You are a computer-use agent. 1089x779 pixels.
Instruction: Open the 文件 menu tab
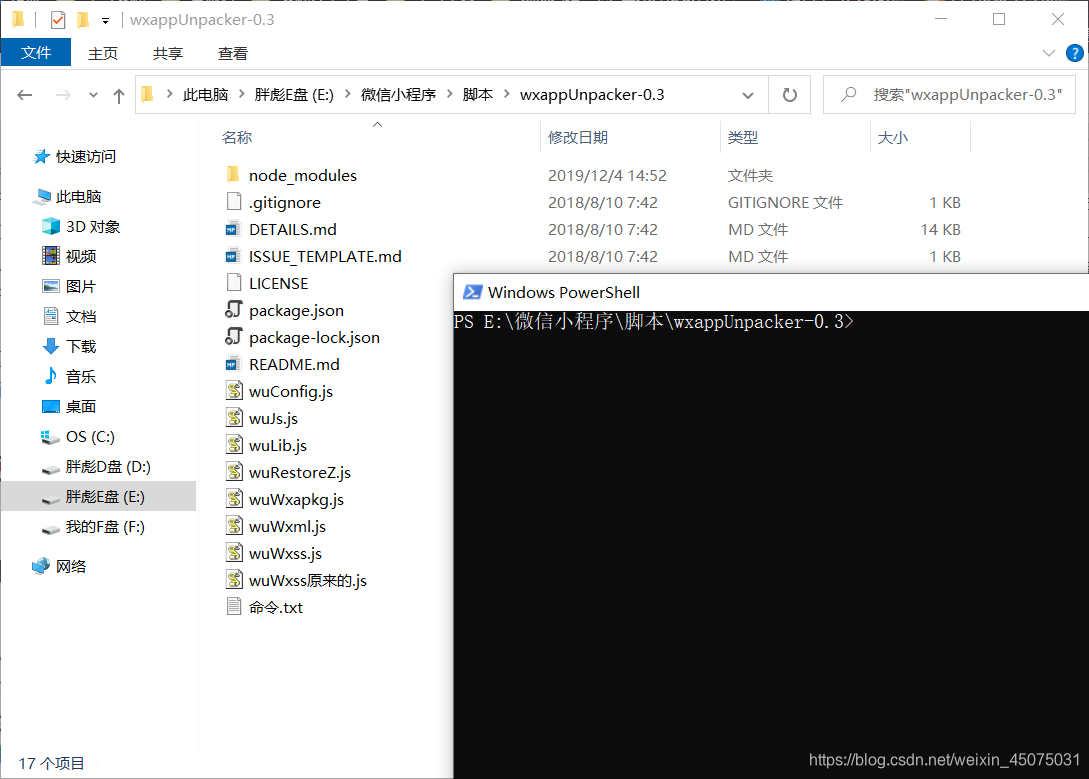click(36, 53)
